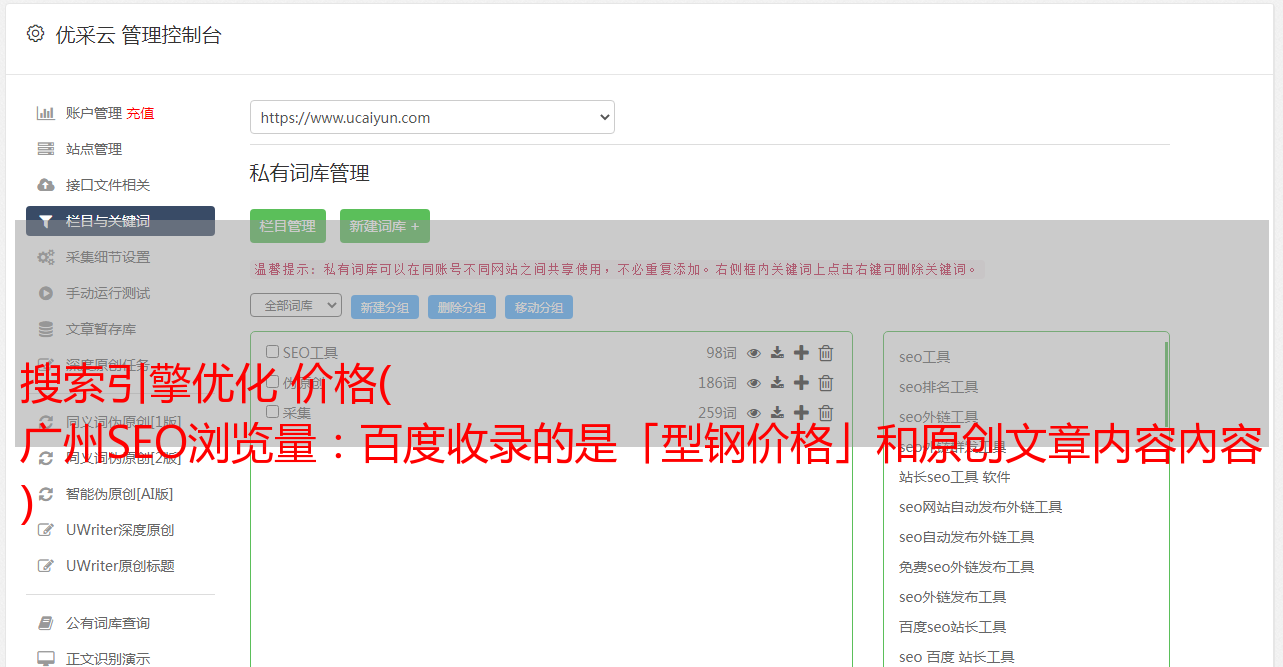Select keyword "seo外链工具" in the list
The height and width of the screenshot is (667, 1283).
(x=938, y=417)
